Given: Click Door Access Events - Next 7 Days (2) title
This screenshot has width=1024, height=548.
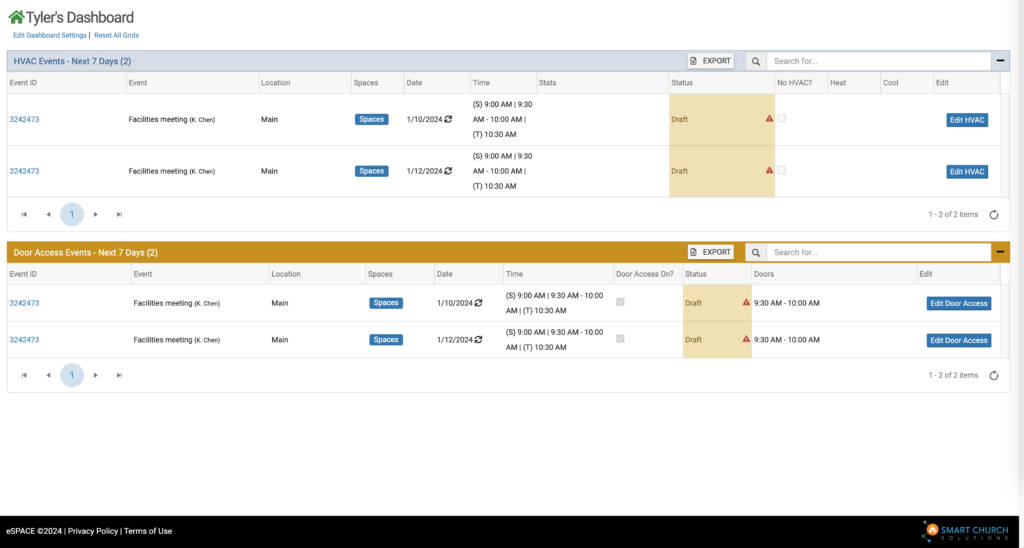Looking at the screenshot, I should 86,253.
